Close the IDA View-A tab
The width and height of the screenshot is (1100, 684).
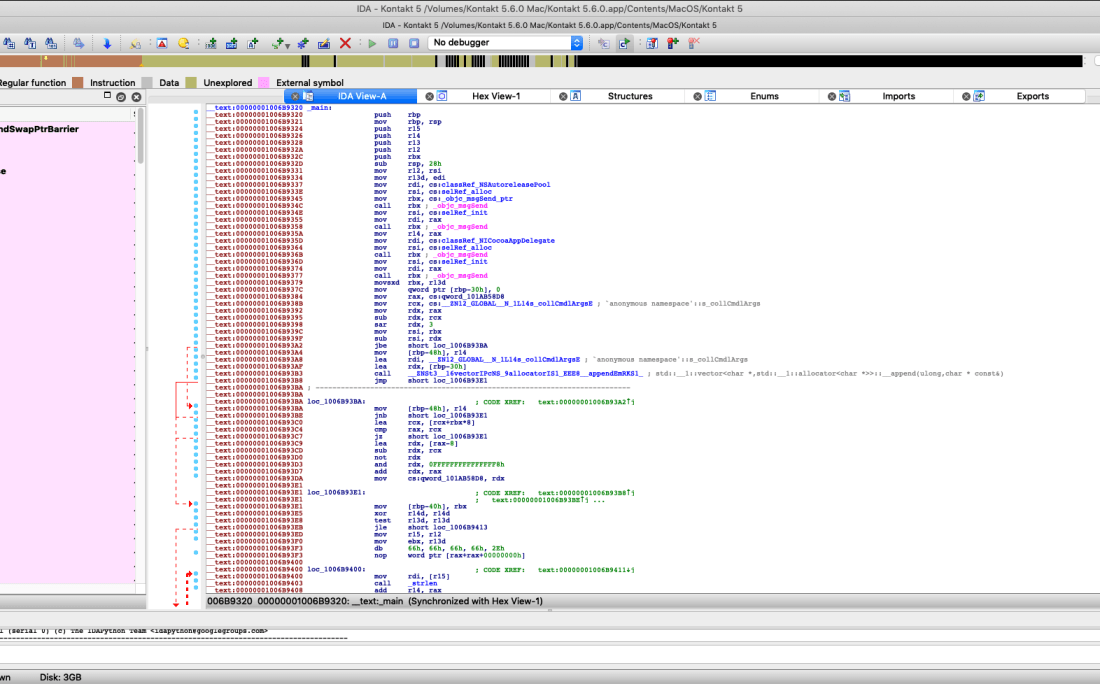tap(294, 96)
